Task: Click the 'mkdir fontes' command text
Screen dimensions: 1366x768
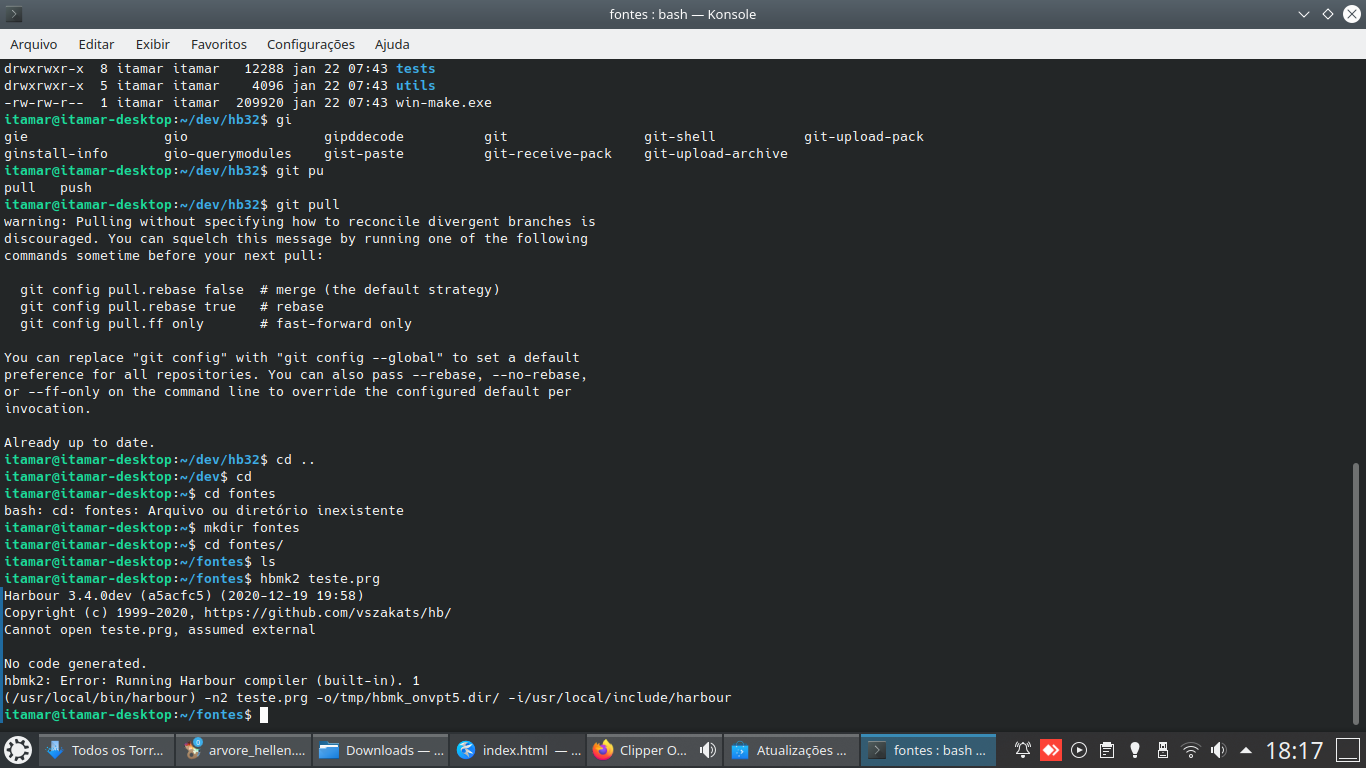Action: [x=252, y=527]
